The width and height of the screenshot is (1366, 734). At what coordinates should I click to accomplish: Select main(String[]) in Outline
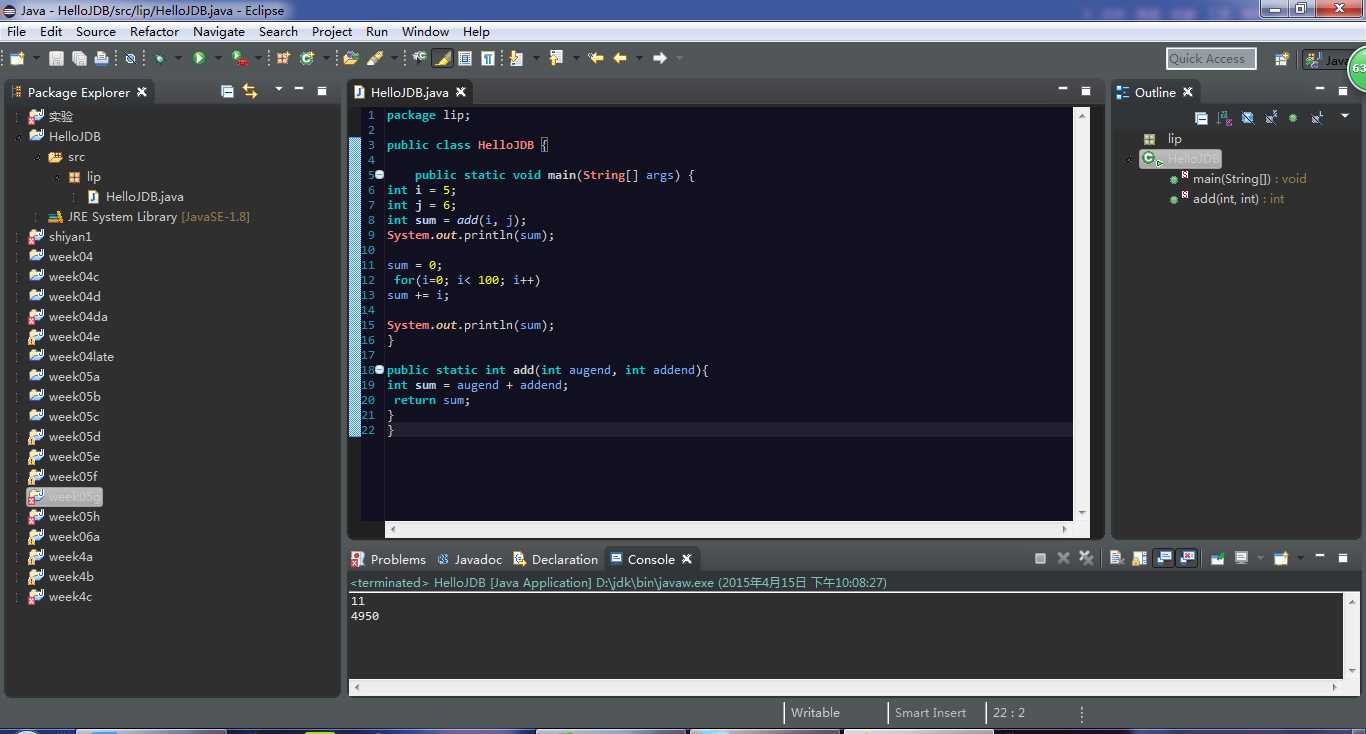click(x=1238, y=179)
